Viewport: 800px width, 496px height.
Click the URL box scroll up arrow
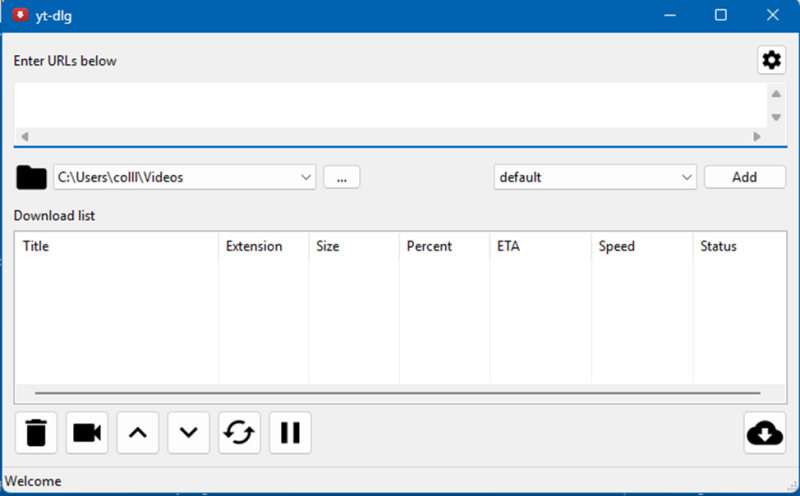(776, 94)
